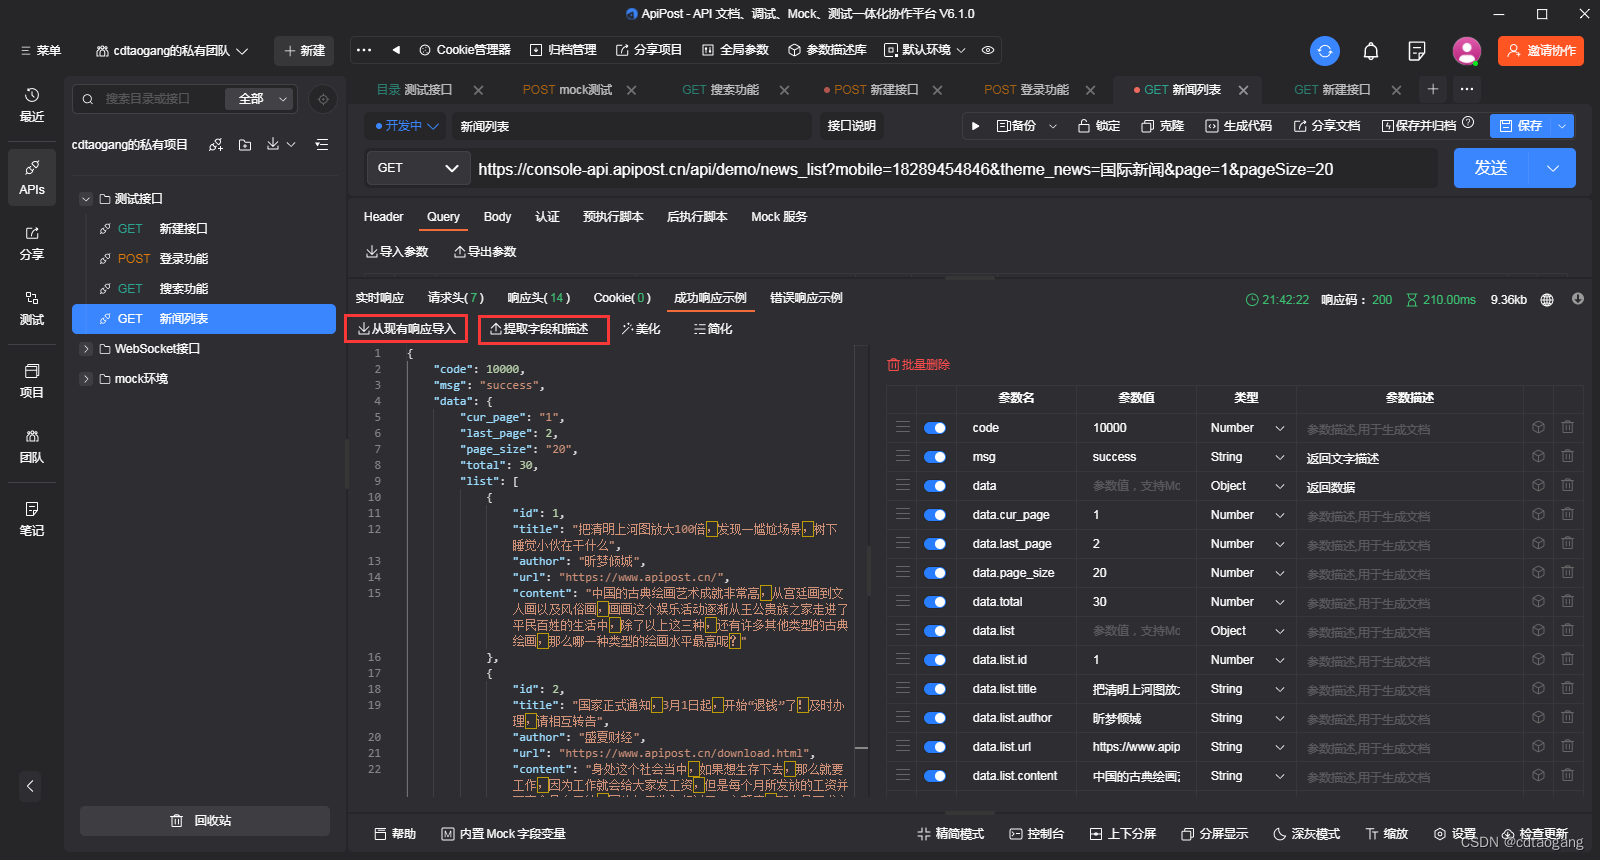This screenshot has width=1600, height=860.
Task: Click the 邀请协作 invite button
Action: click(x=1541, y=51)
